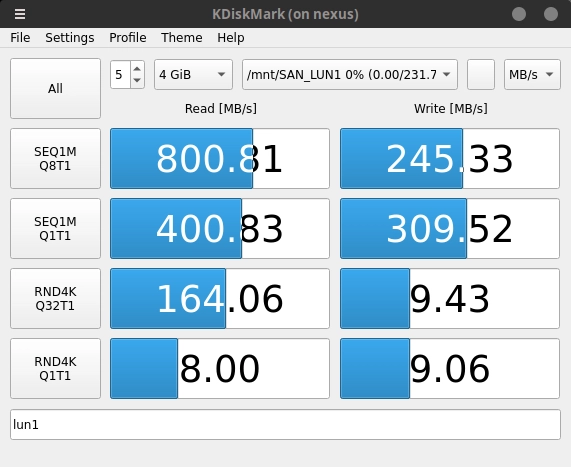Click the 9.06 write result value

450,368
